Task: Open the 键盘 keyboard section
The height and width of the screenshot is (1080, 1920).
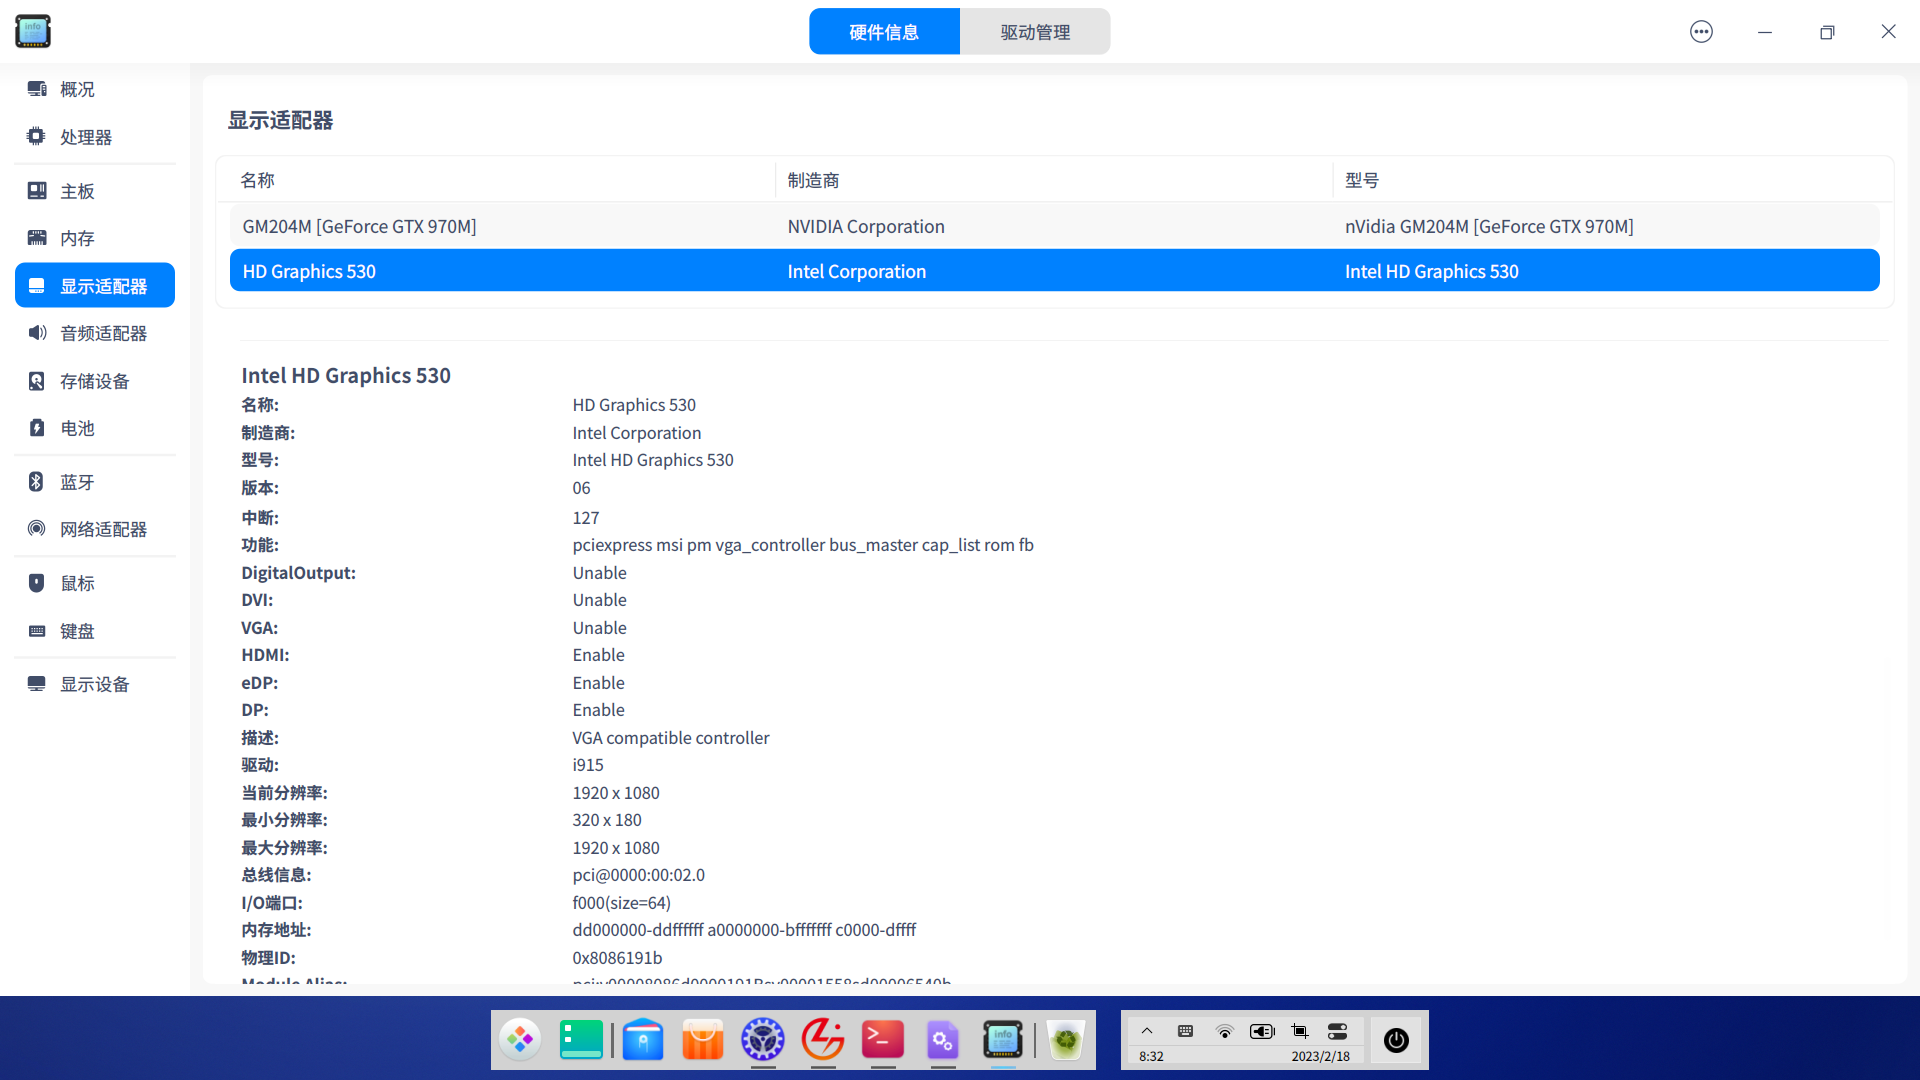Action: pyautogui.click(x=76, y=631)
